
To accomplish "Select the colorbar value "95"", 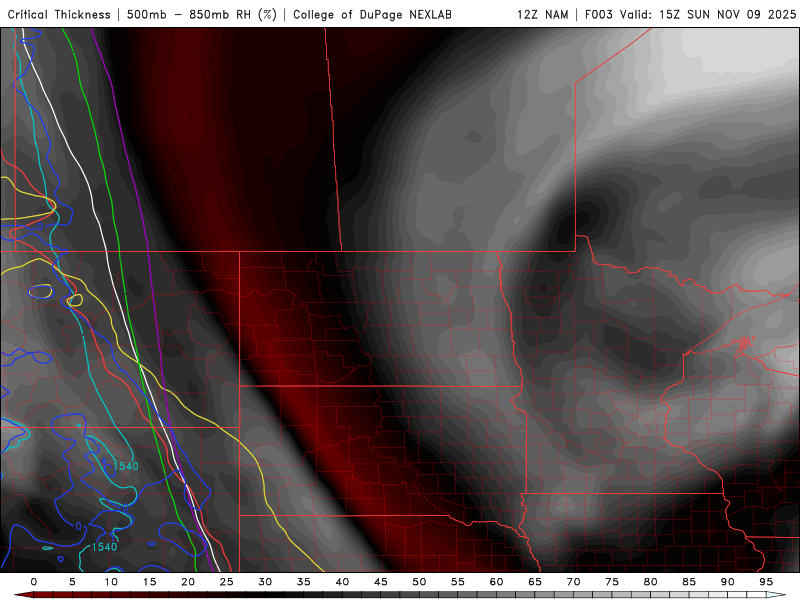I will [x=766, y=582].
